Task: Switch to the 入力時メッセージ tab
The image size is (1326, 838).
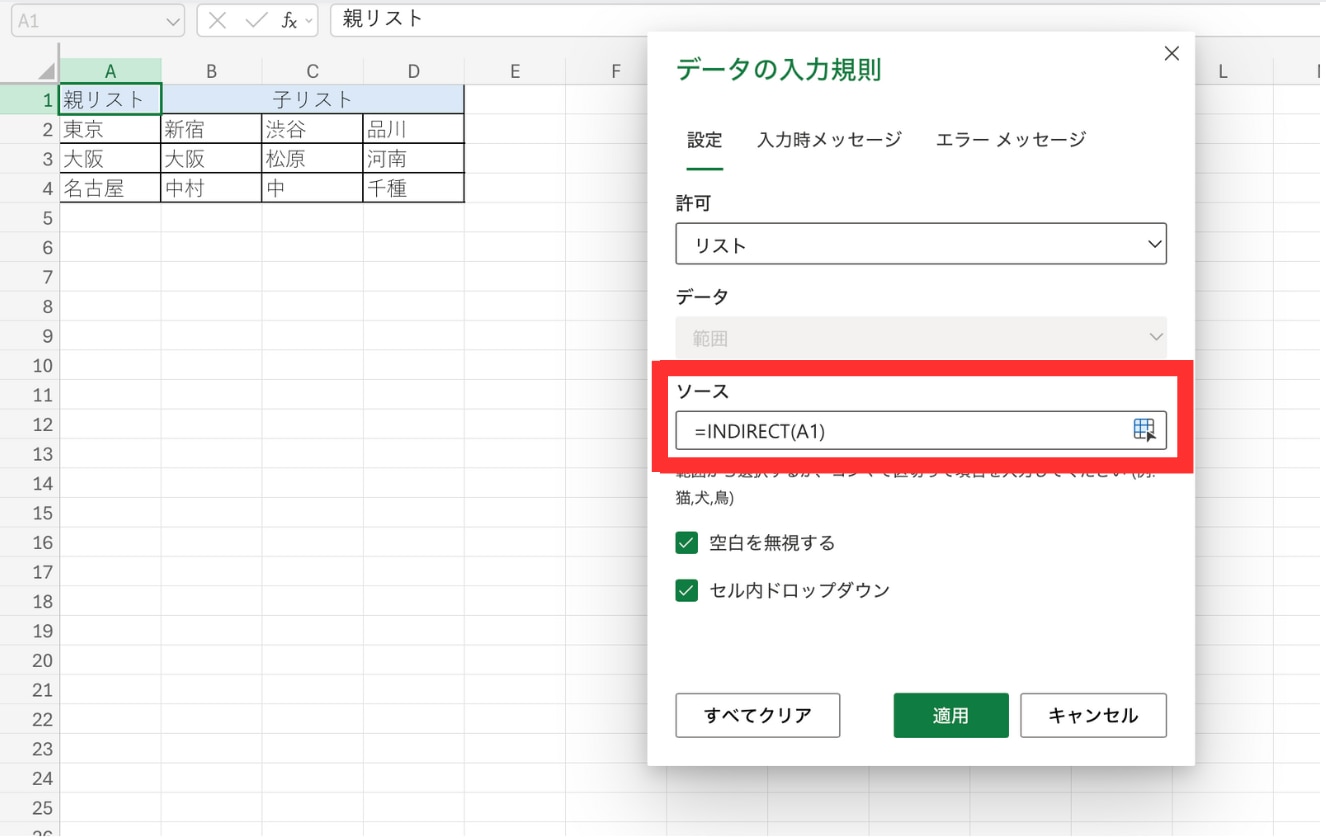Action: coord(829,140)
